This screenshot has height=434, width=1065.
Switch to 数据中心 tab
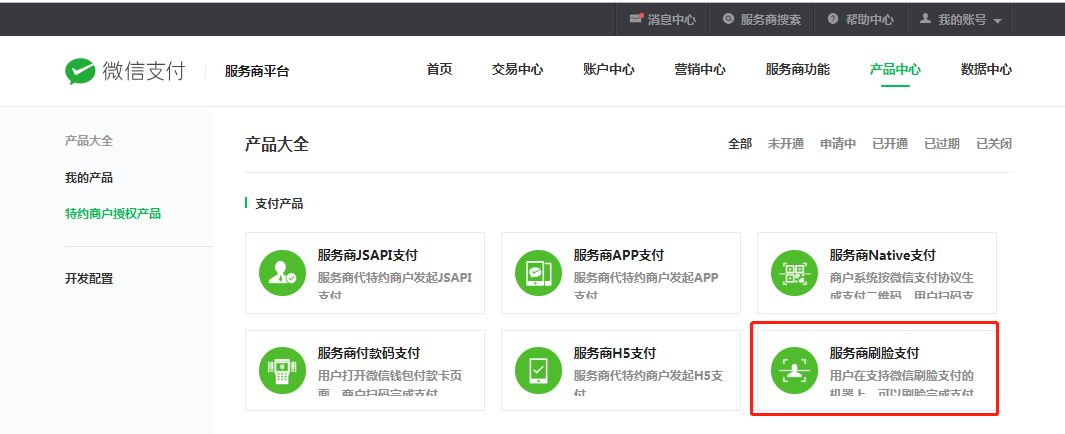point(986,69)
